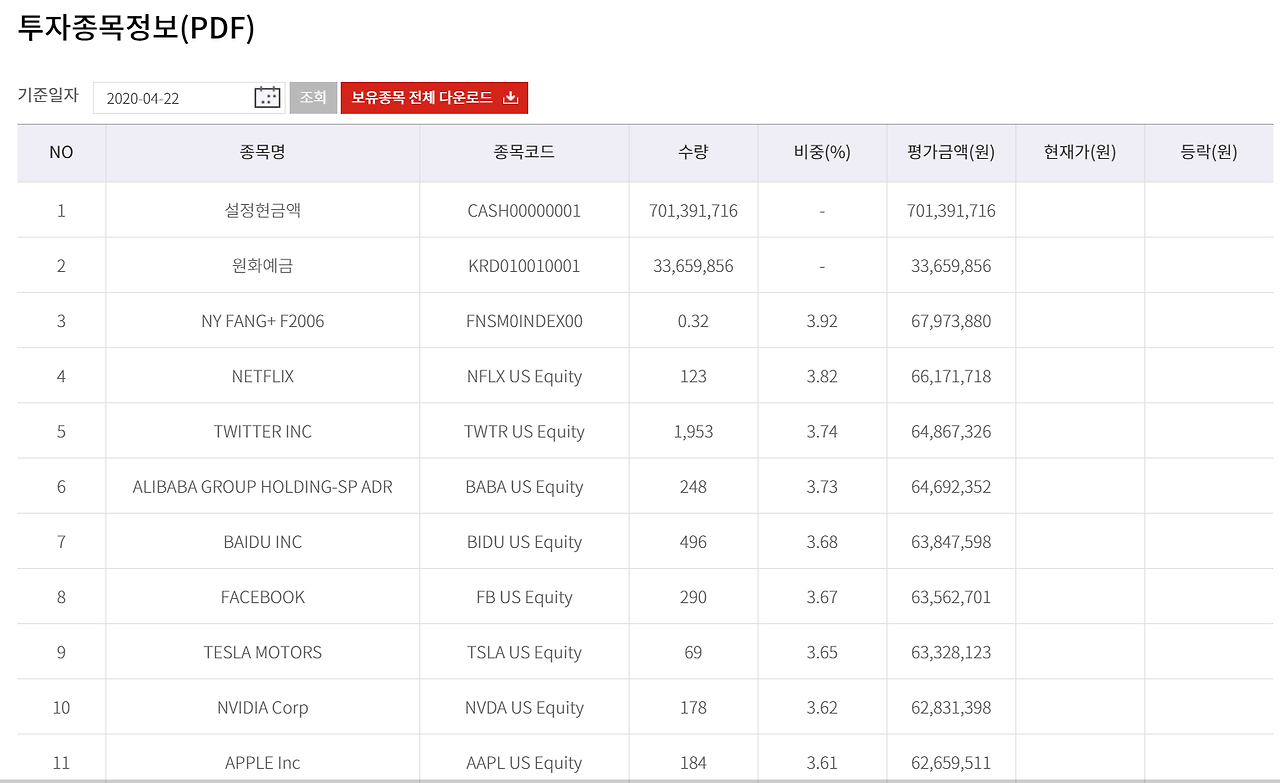Click the 기준일자 label
Viewport: 1280px width, 783px height.
[x=48, y=95]
